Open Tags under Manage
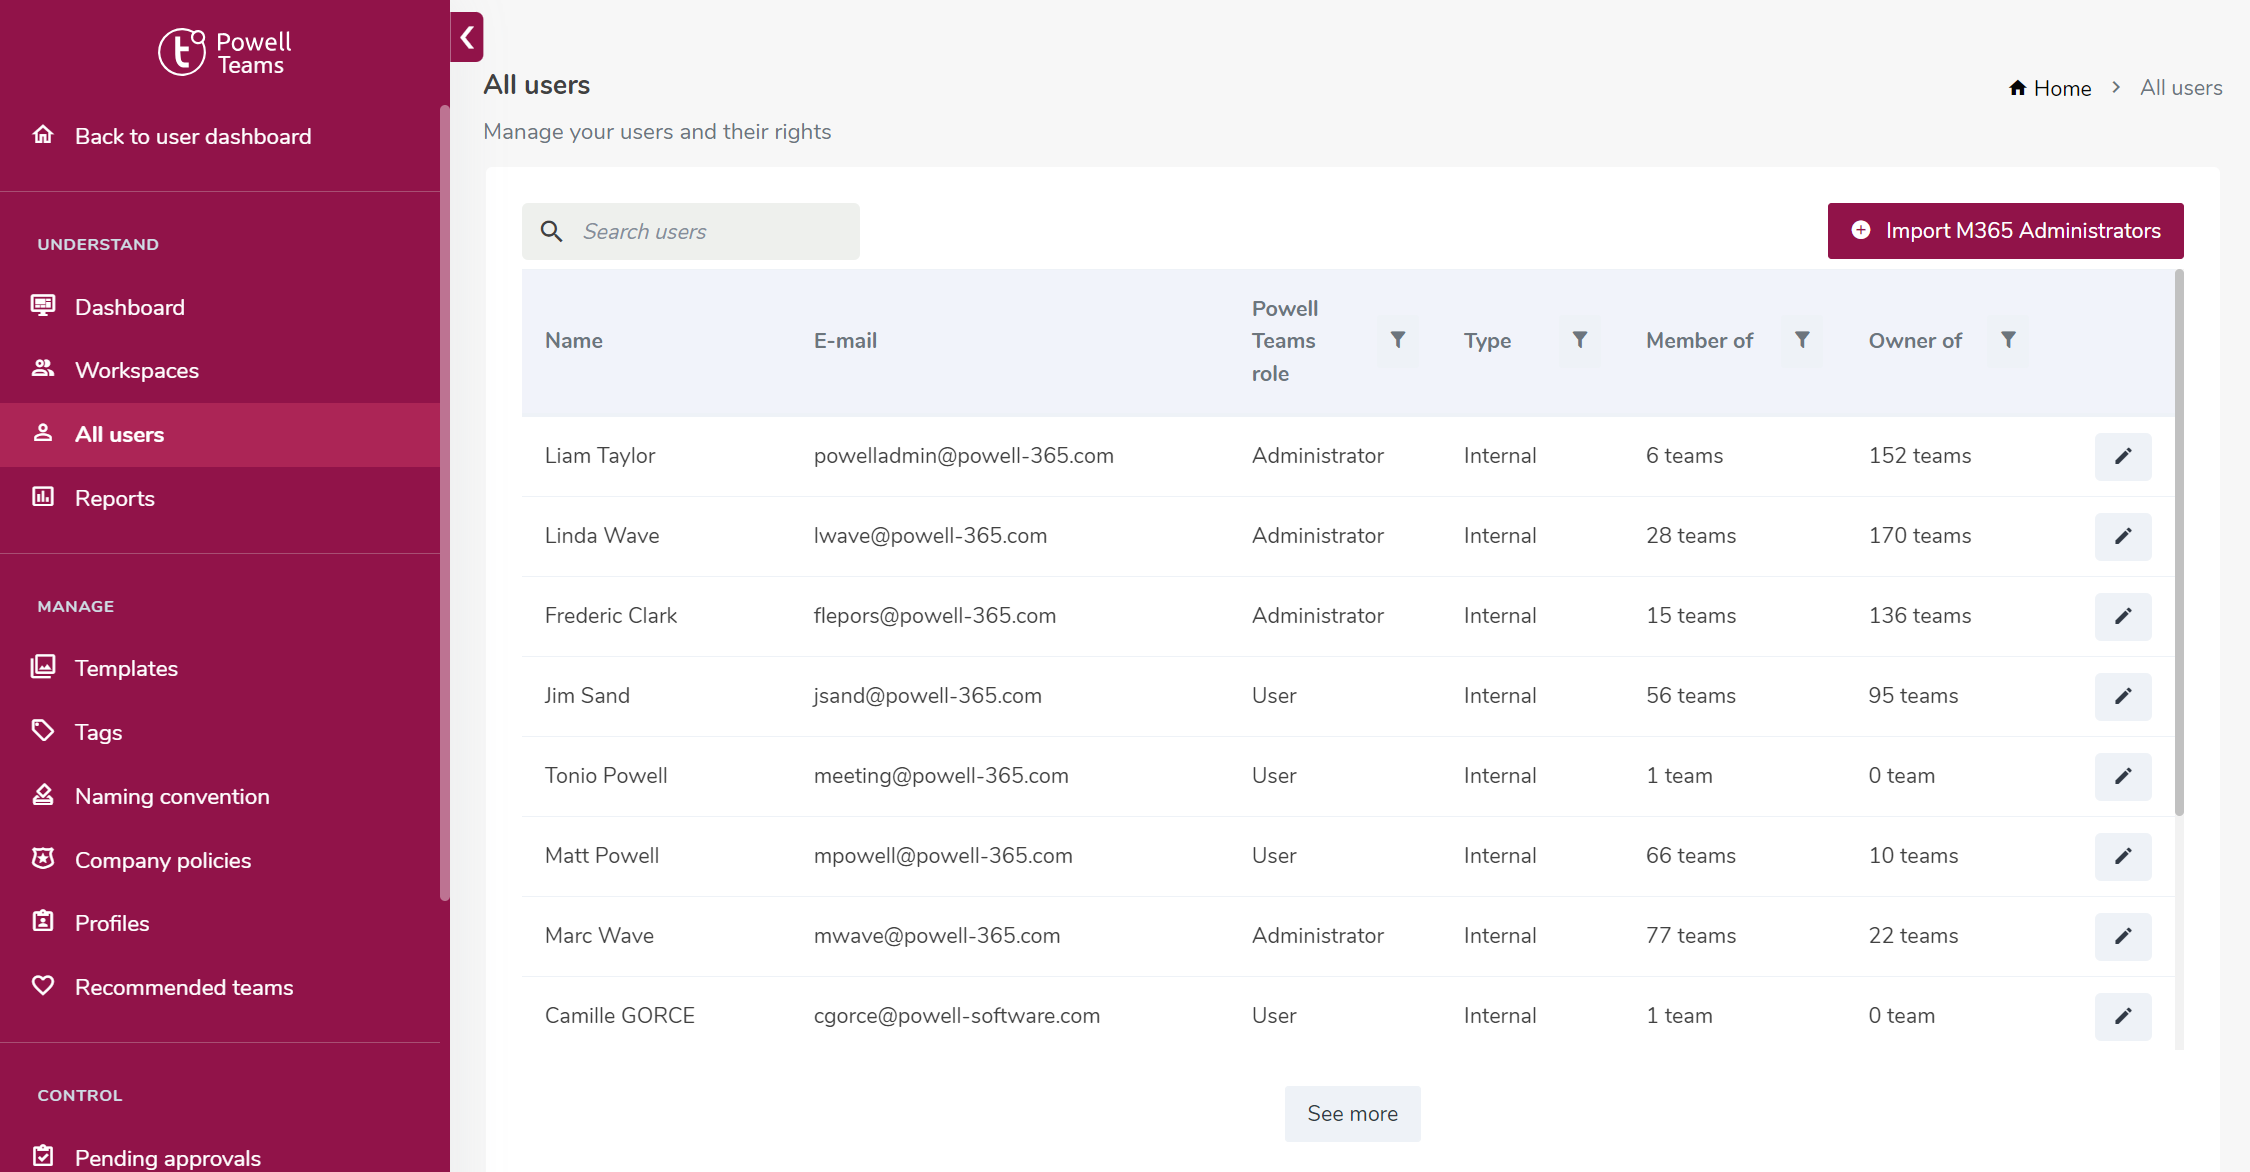2250x1172 pixels. pos(220,732)
